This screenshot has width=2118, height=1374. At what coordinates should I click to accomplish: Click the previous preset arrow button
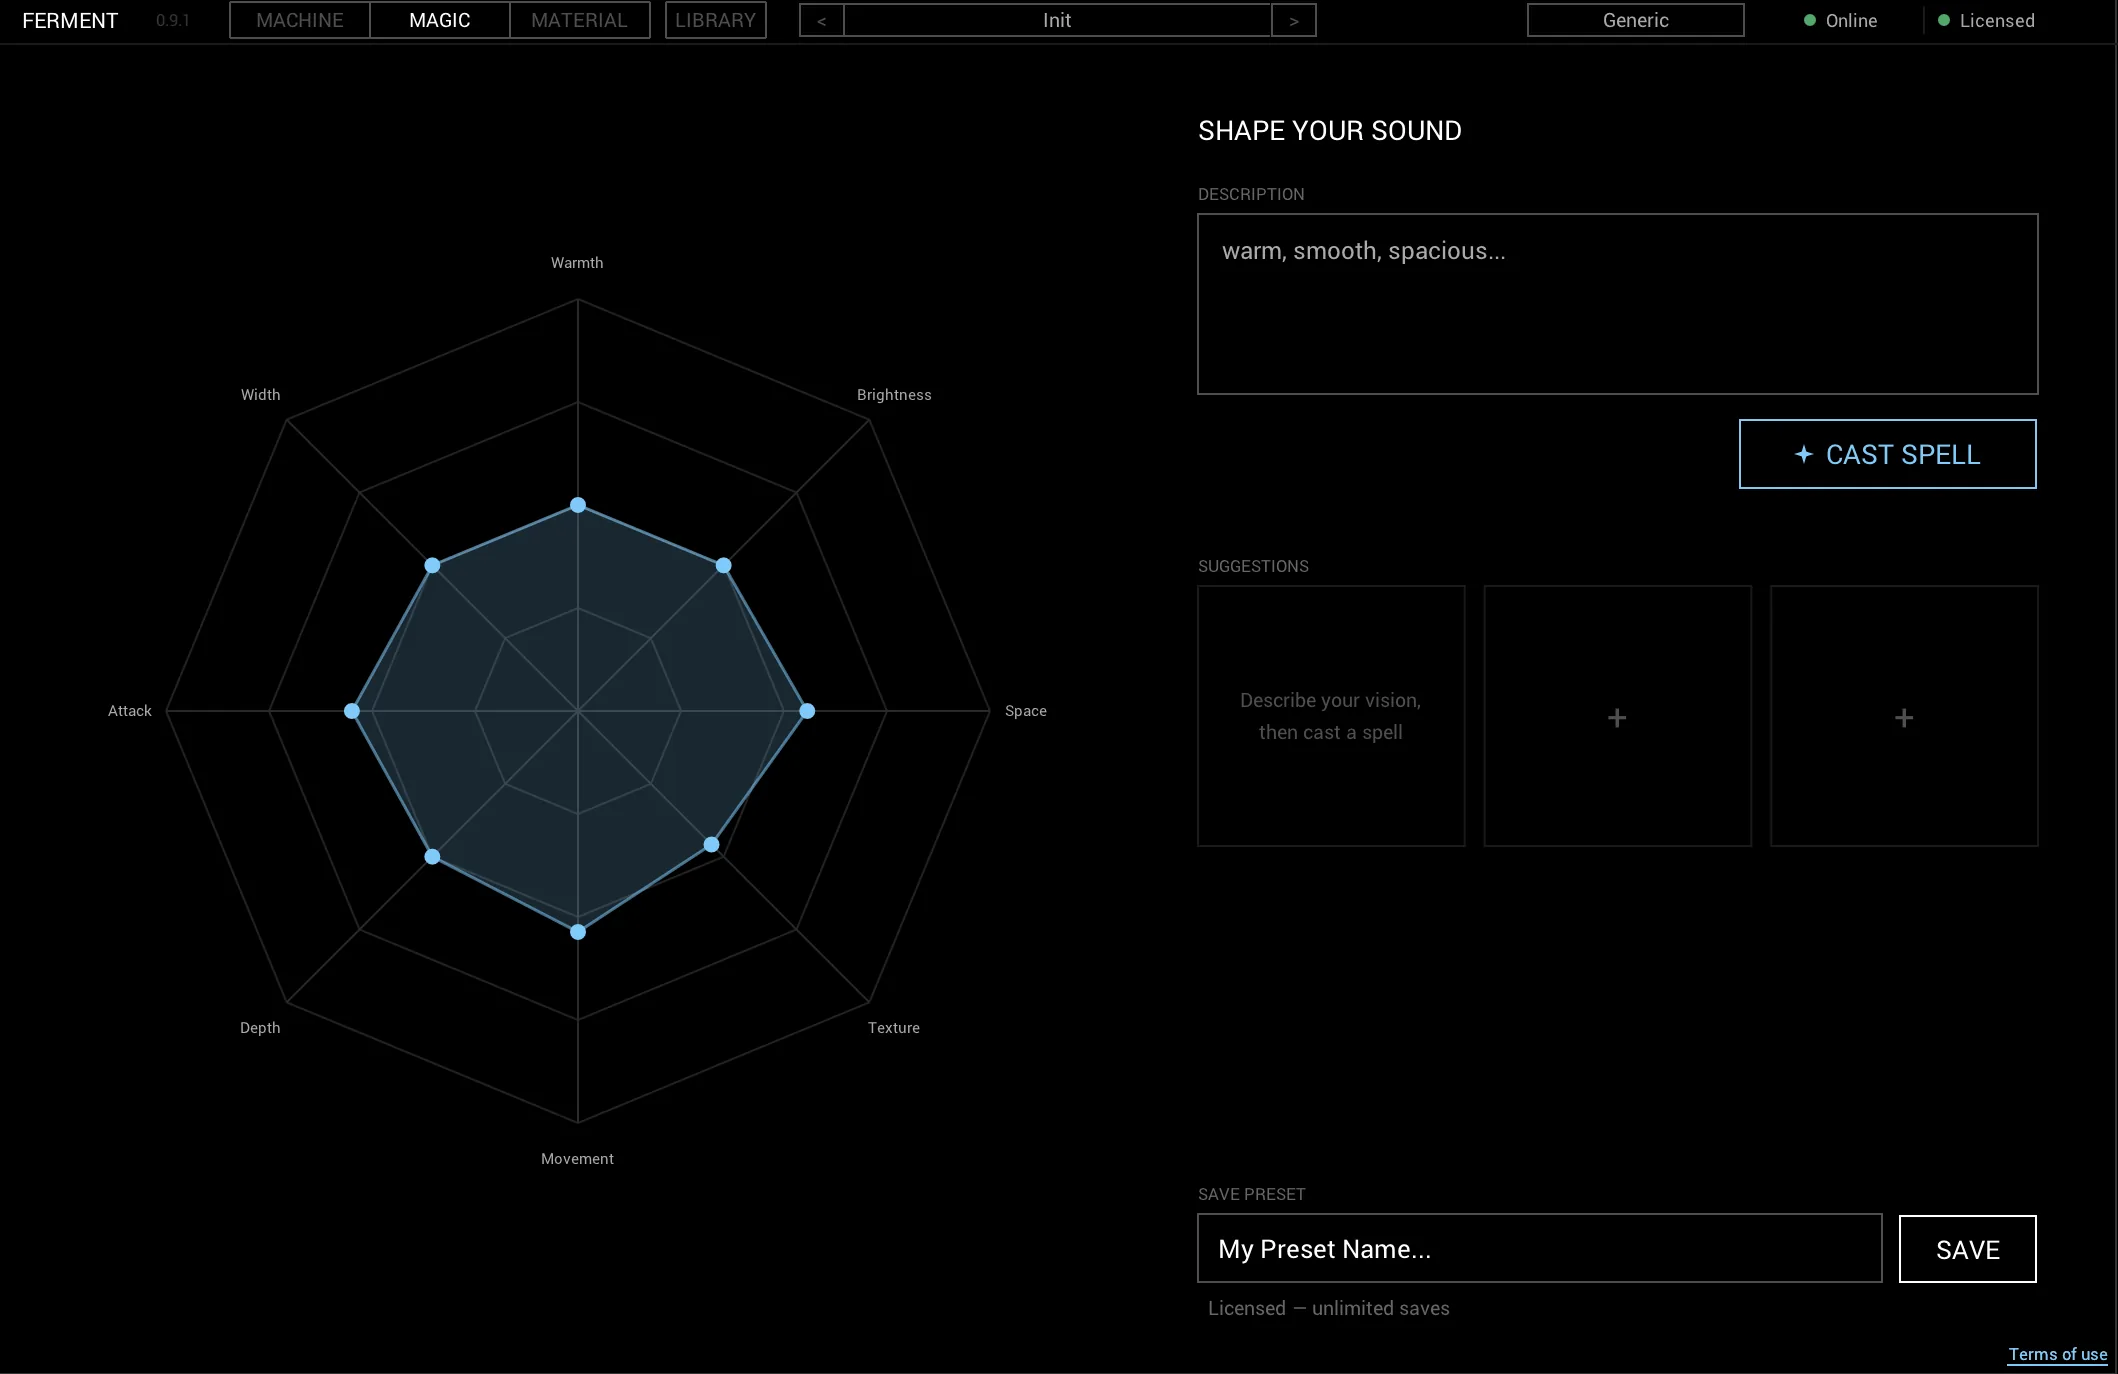pyautogui.click(x=821, y=20)
